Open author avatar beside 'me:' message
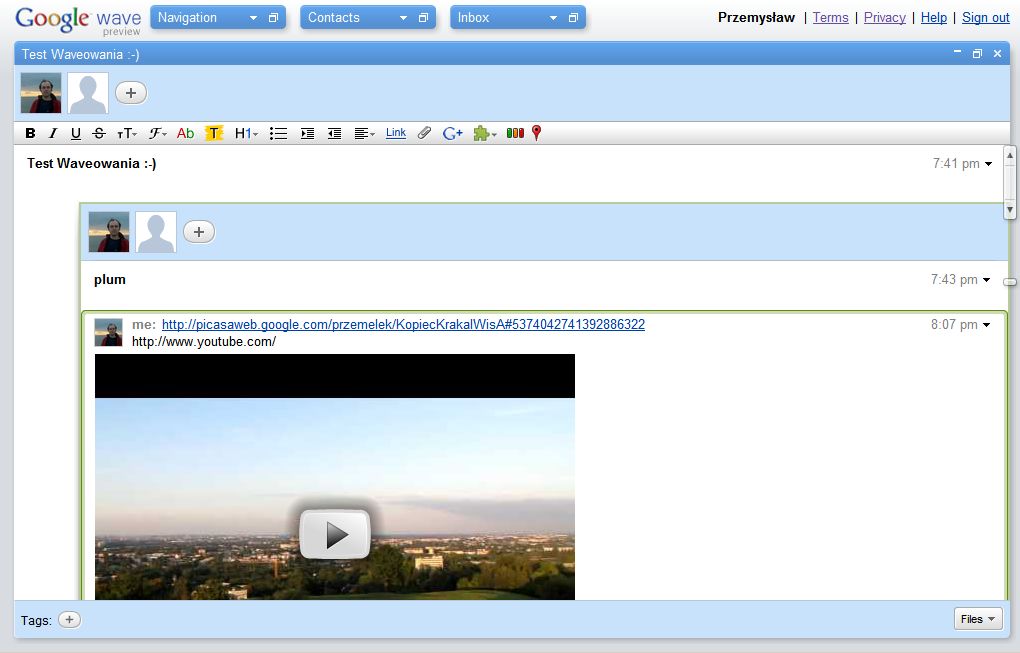 point(108,332)
